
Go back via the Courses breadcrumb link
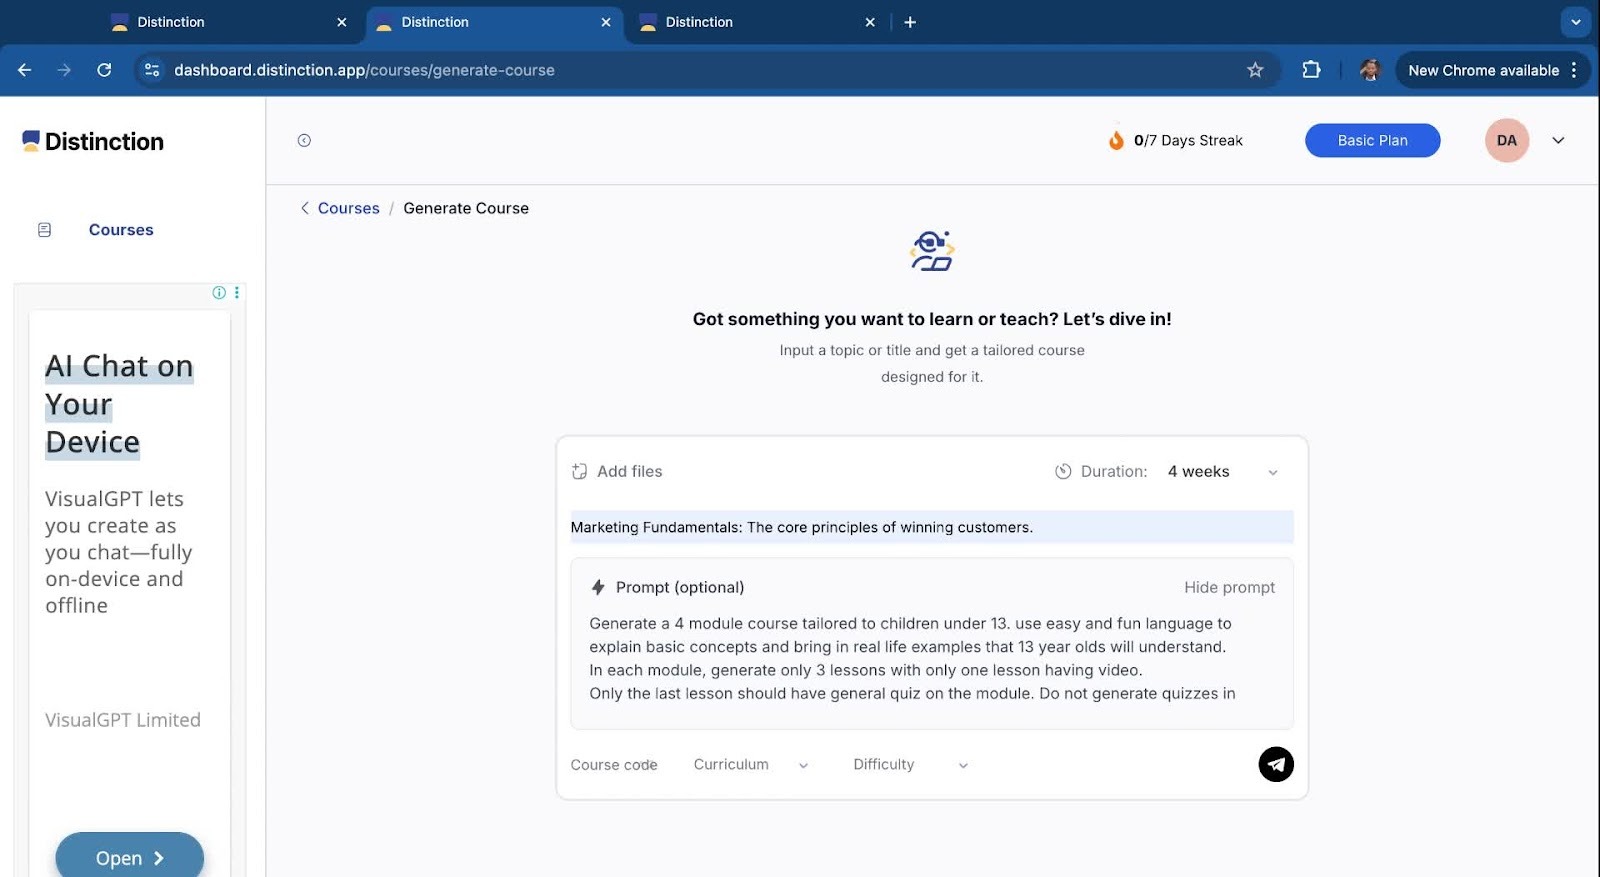[348, 208]
